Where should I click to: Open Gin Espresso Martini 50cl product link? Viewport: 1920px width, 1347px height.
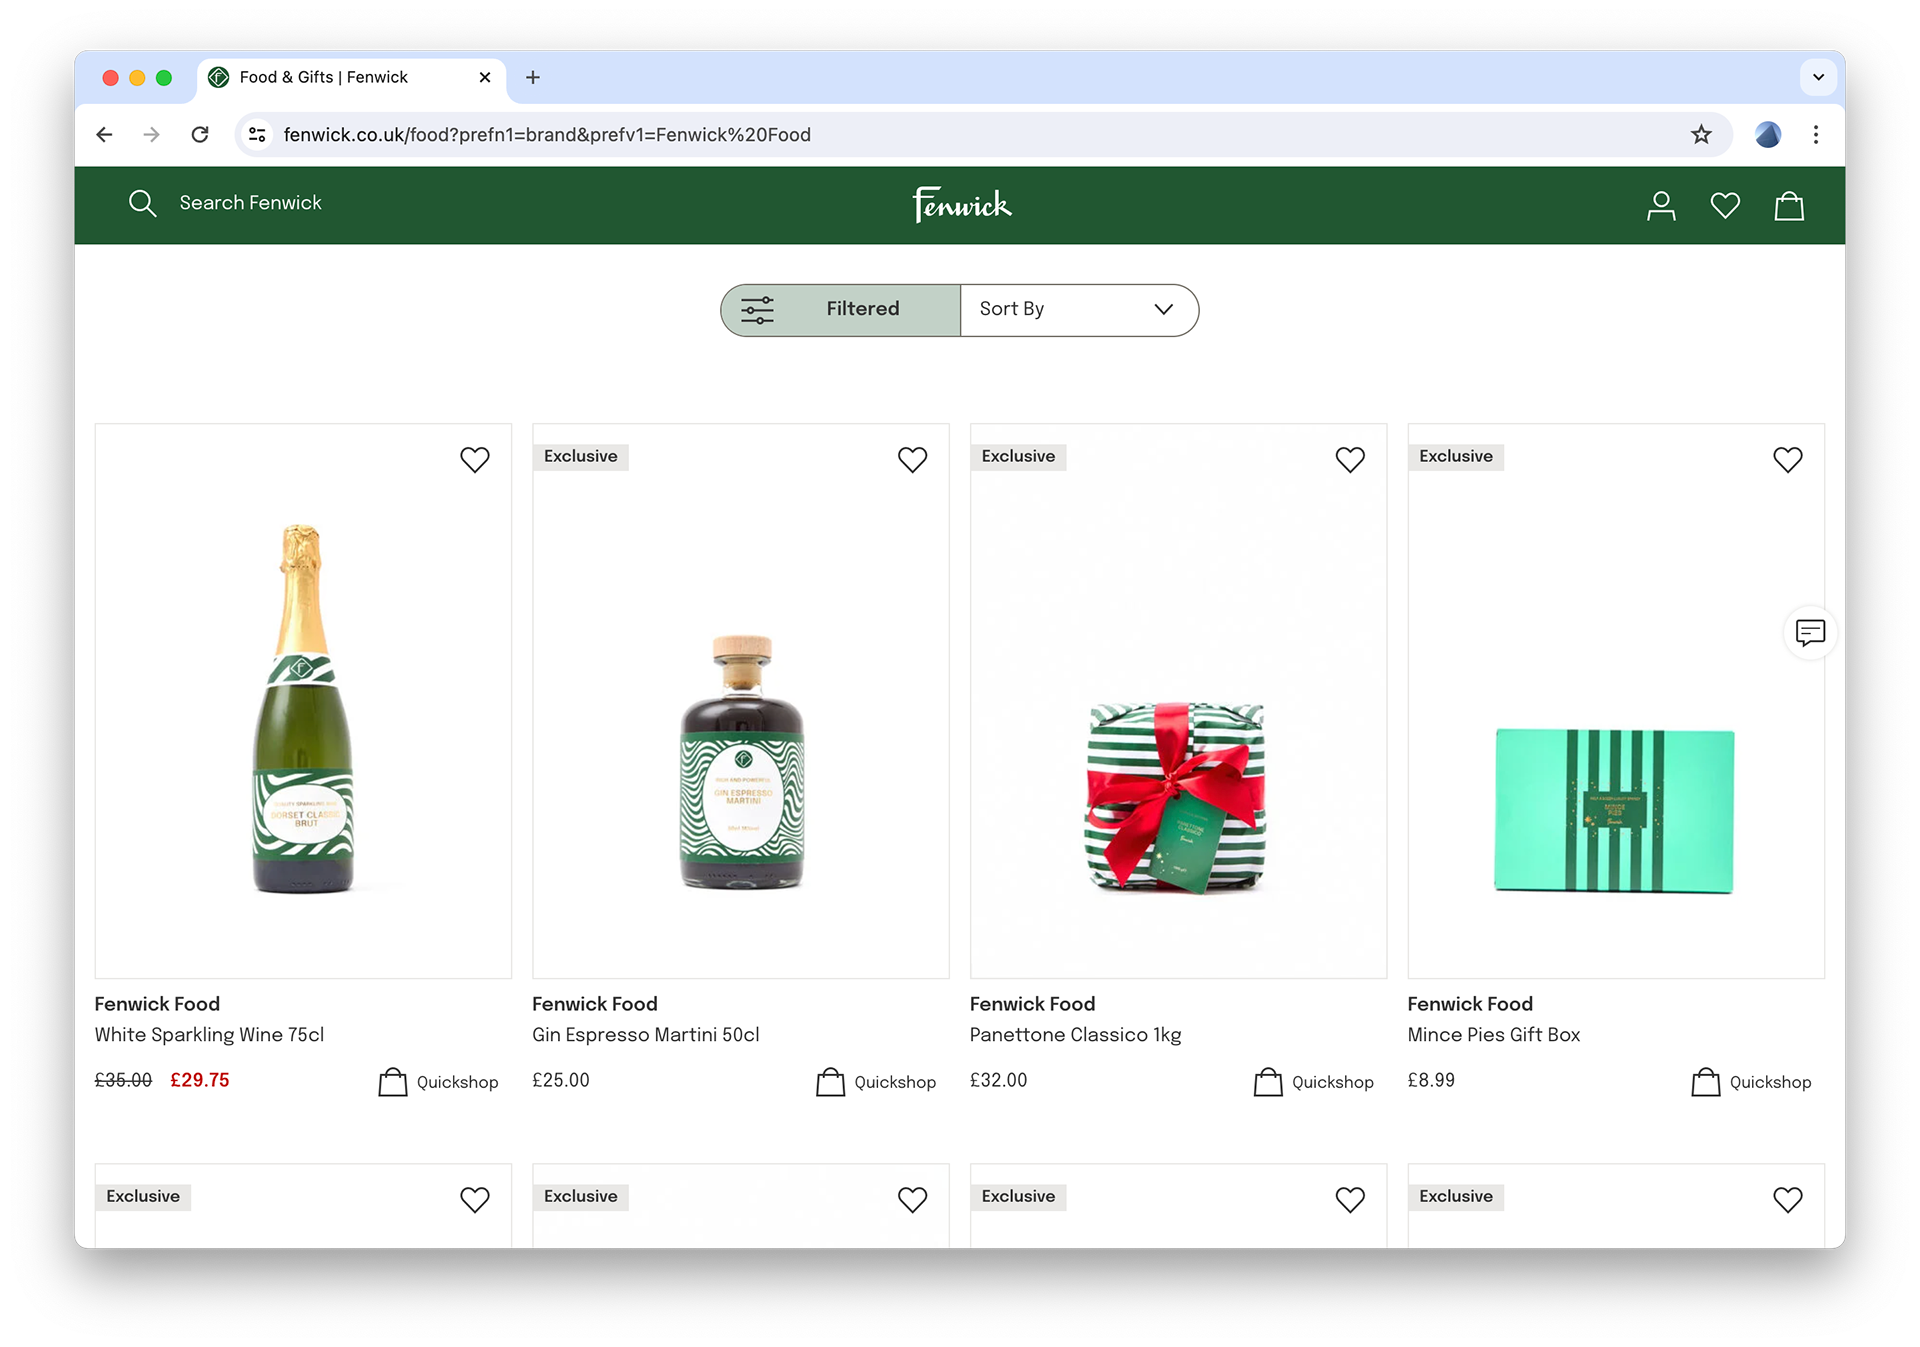click(645, 1035)
